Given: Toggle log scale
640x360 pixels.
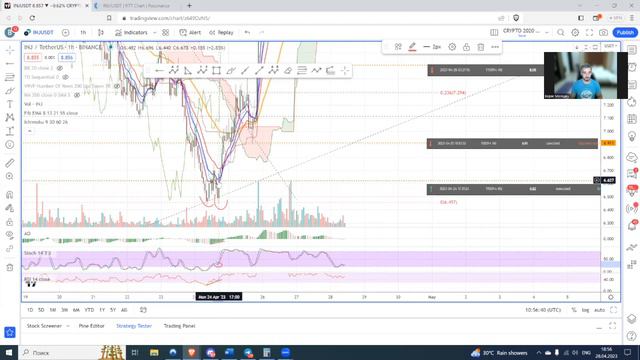Looking at the screenshot, I should (x=585, y=310).
